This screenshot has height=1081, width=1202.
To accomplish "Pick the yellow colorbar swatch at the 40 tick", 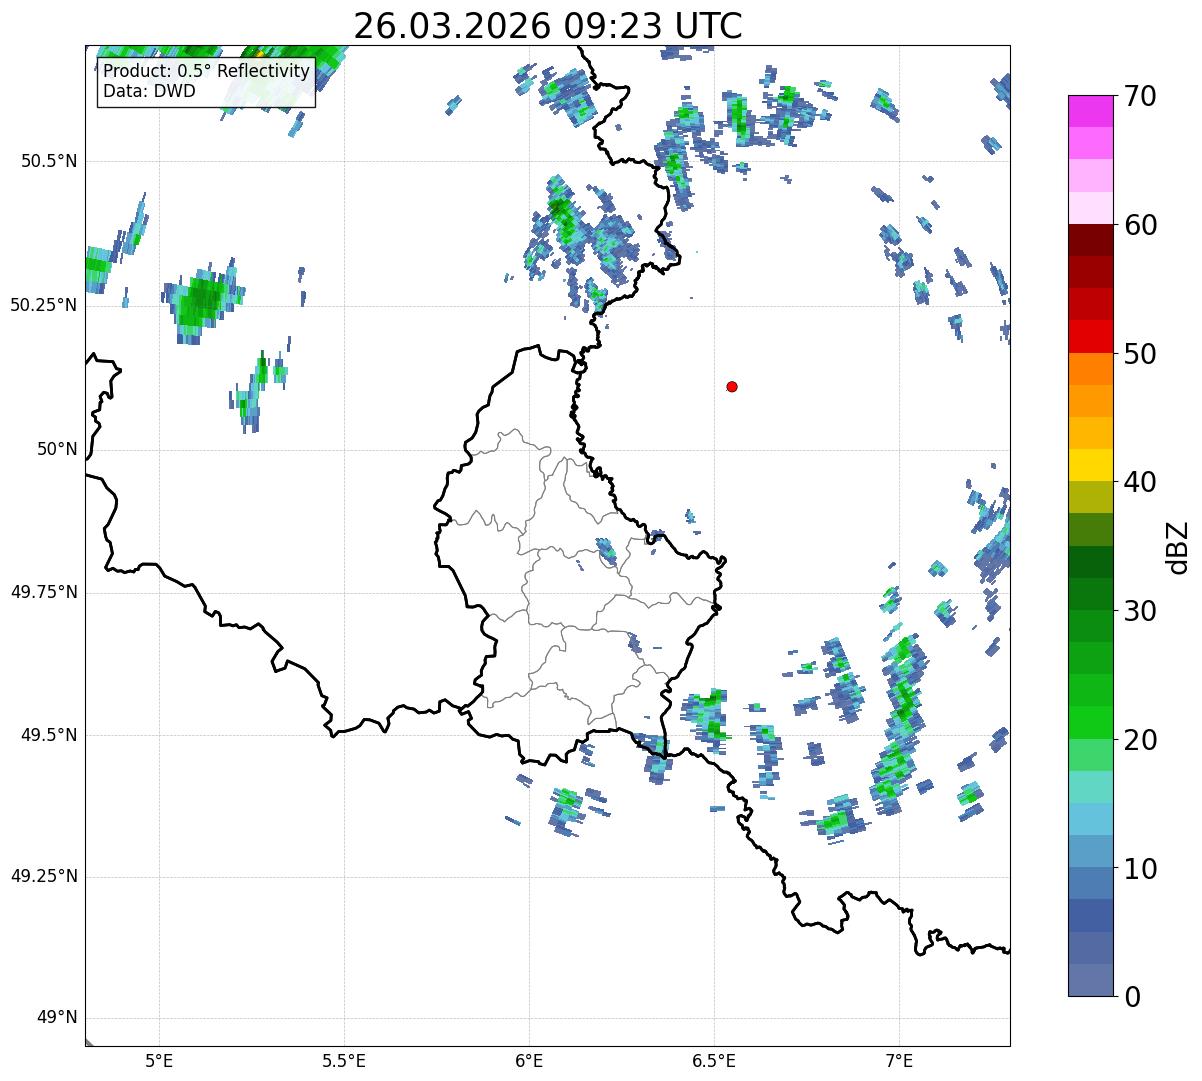I will (x=1091, y=466).
